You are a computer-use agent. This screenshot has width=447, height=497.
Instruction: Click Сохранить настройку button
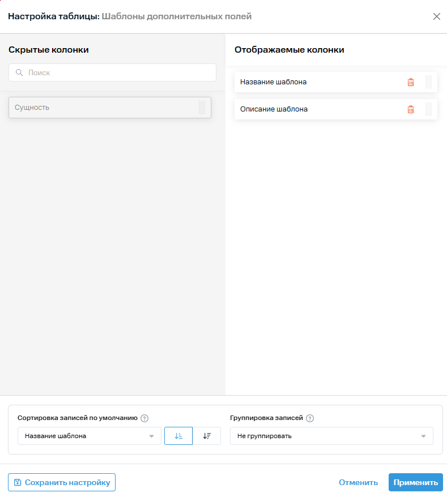tap(62, 482)
